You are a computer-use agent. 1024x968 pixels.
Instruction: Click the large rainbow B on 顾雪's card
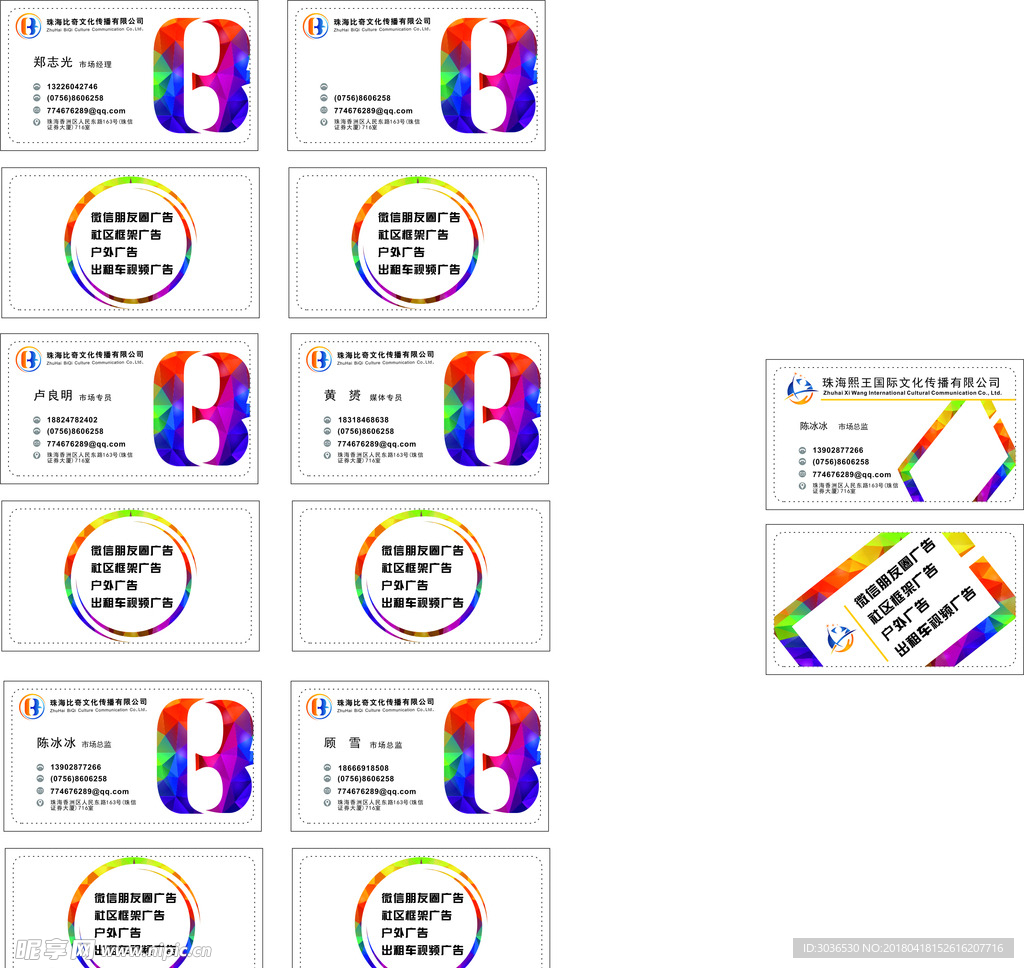click(492, 756)
